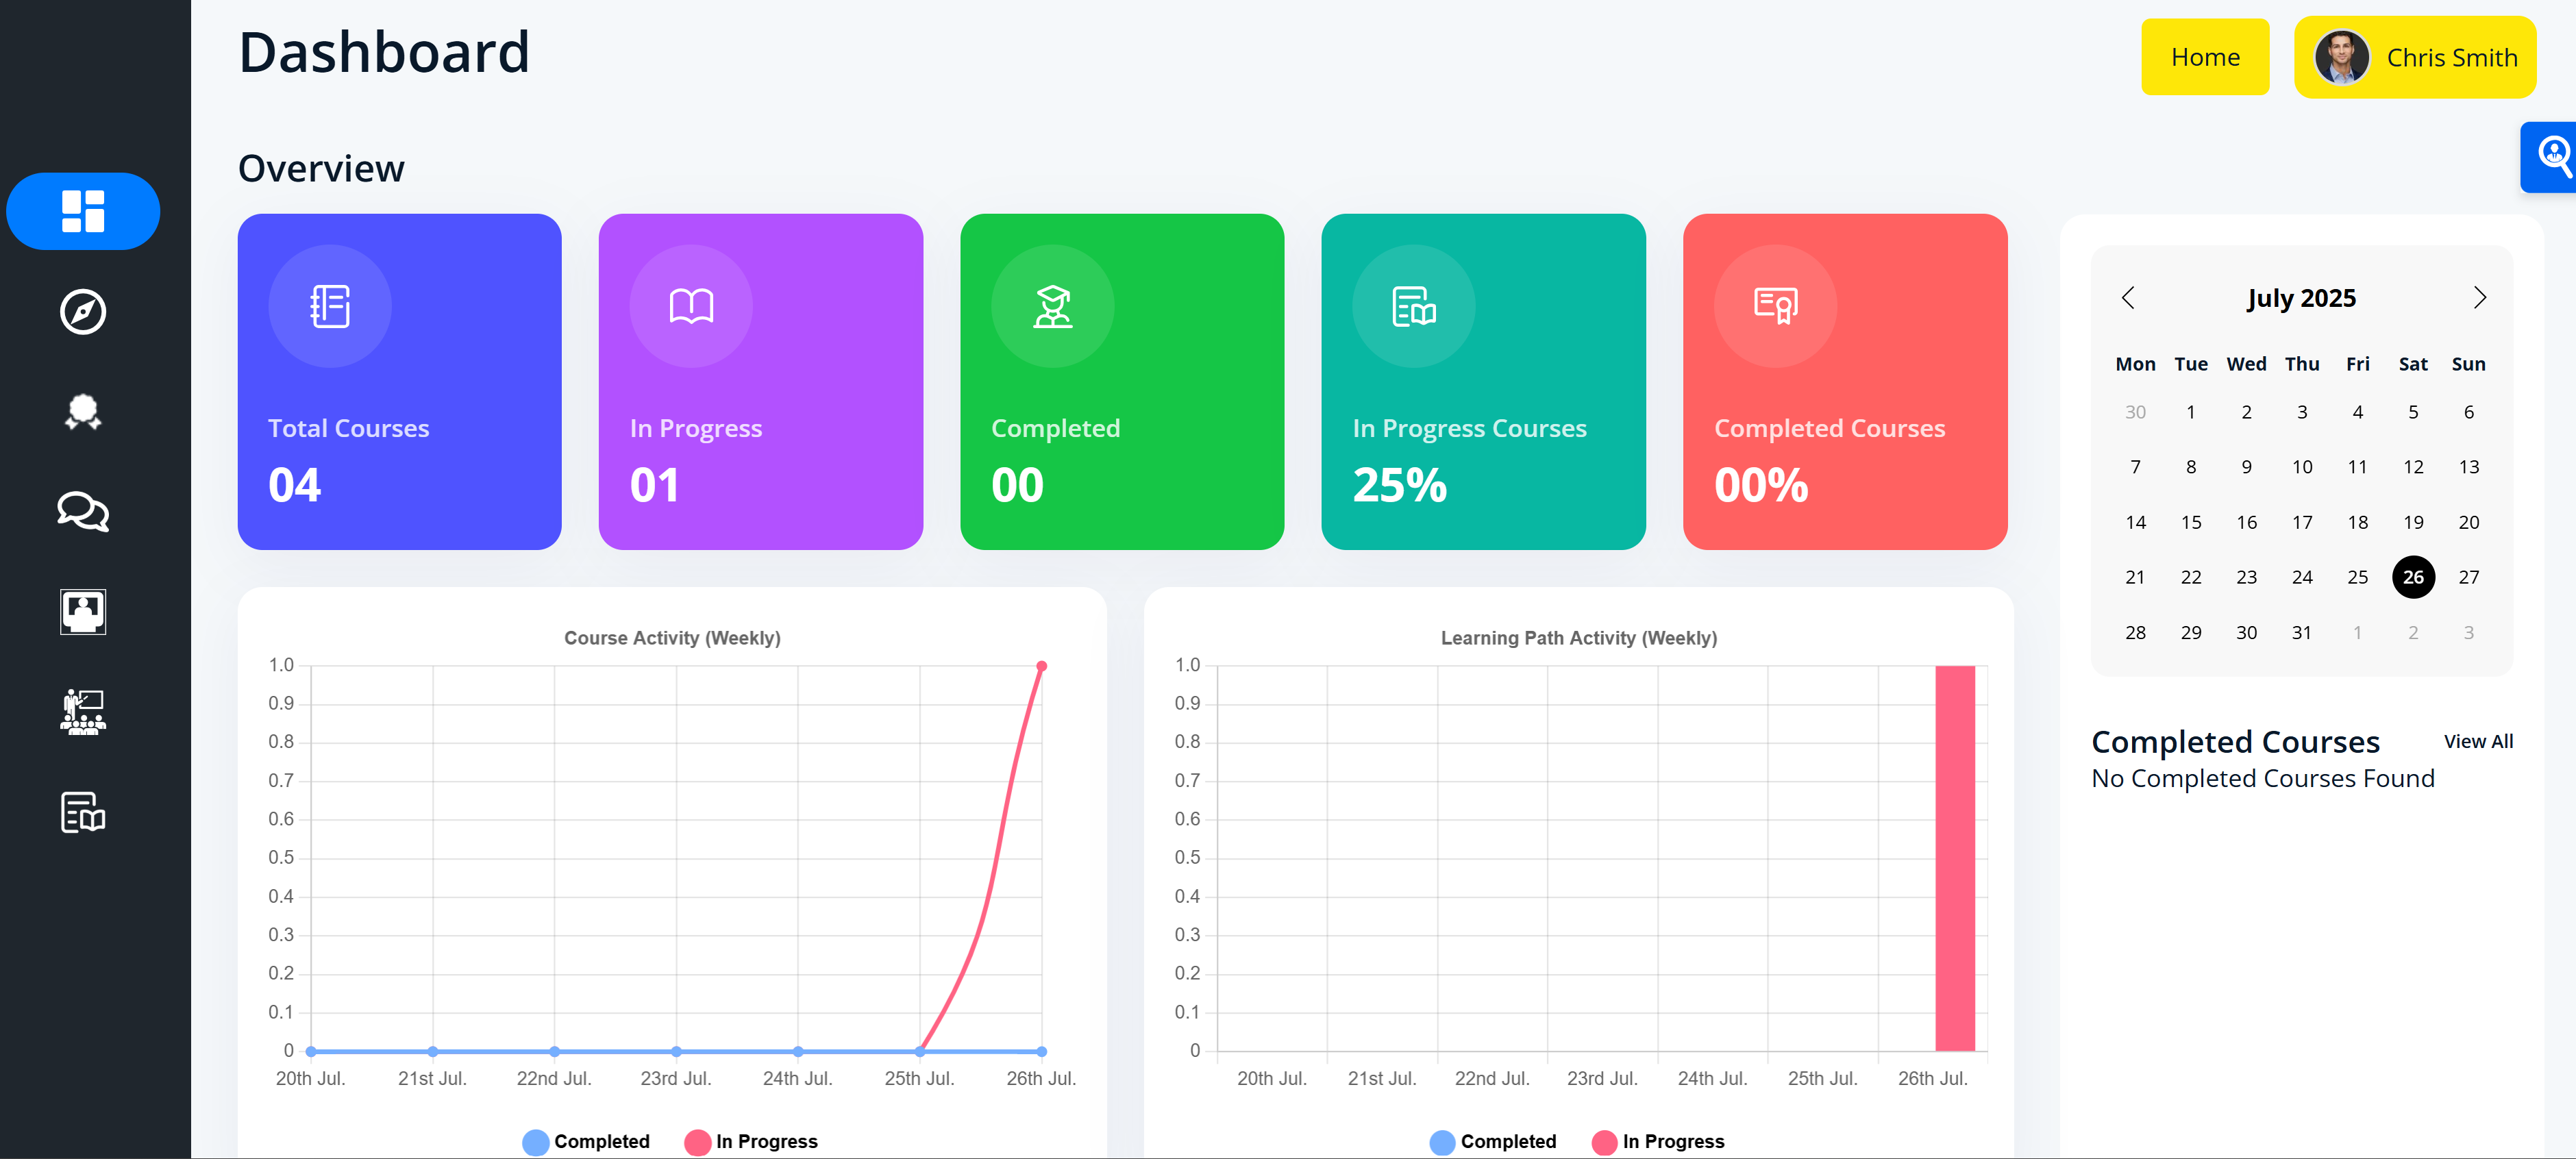The height and width of the screenshot is (1159, 2576).
Task: Select the Instructor-led Training icon in sidebar
Action: coord(83,711)
